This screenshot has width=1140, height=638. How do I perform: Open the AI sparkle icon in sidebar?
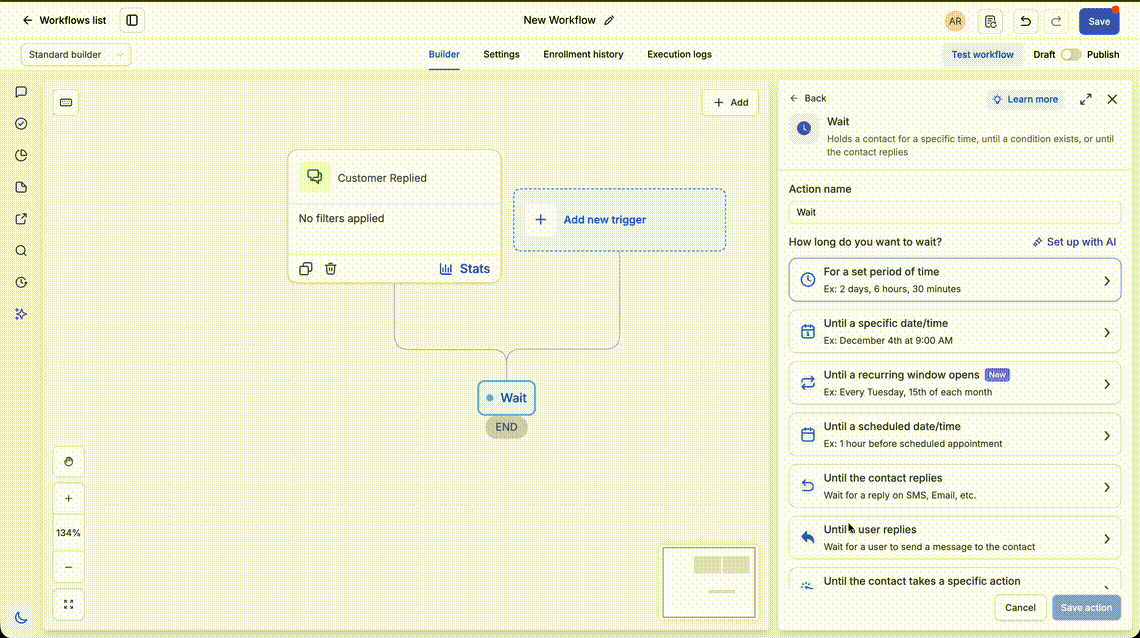[x=21, y=314]
